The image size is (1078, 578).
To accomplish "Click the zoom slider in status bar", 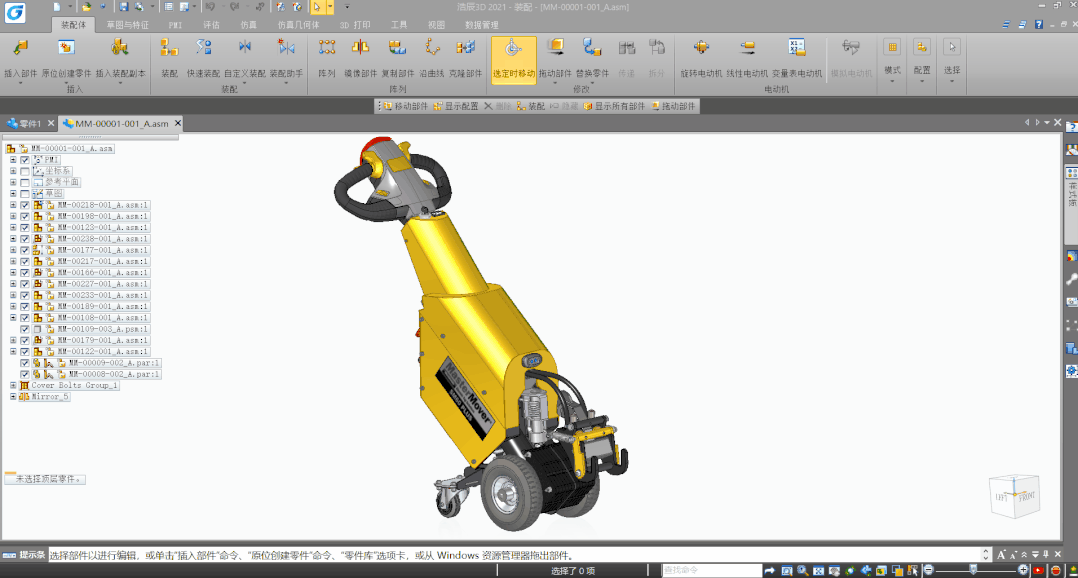I will pyautogui.click(x=972, y=570).
